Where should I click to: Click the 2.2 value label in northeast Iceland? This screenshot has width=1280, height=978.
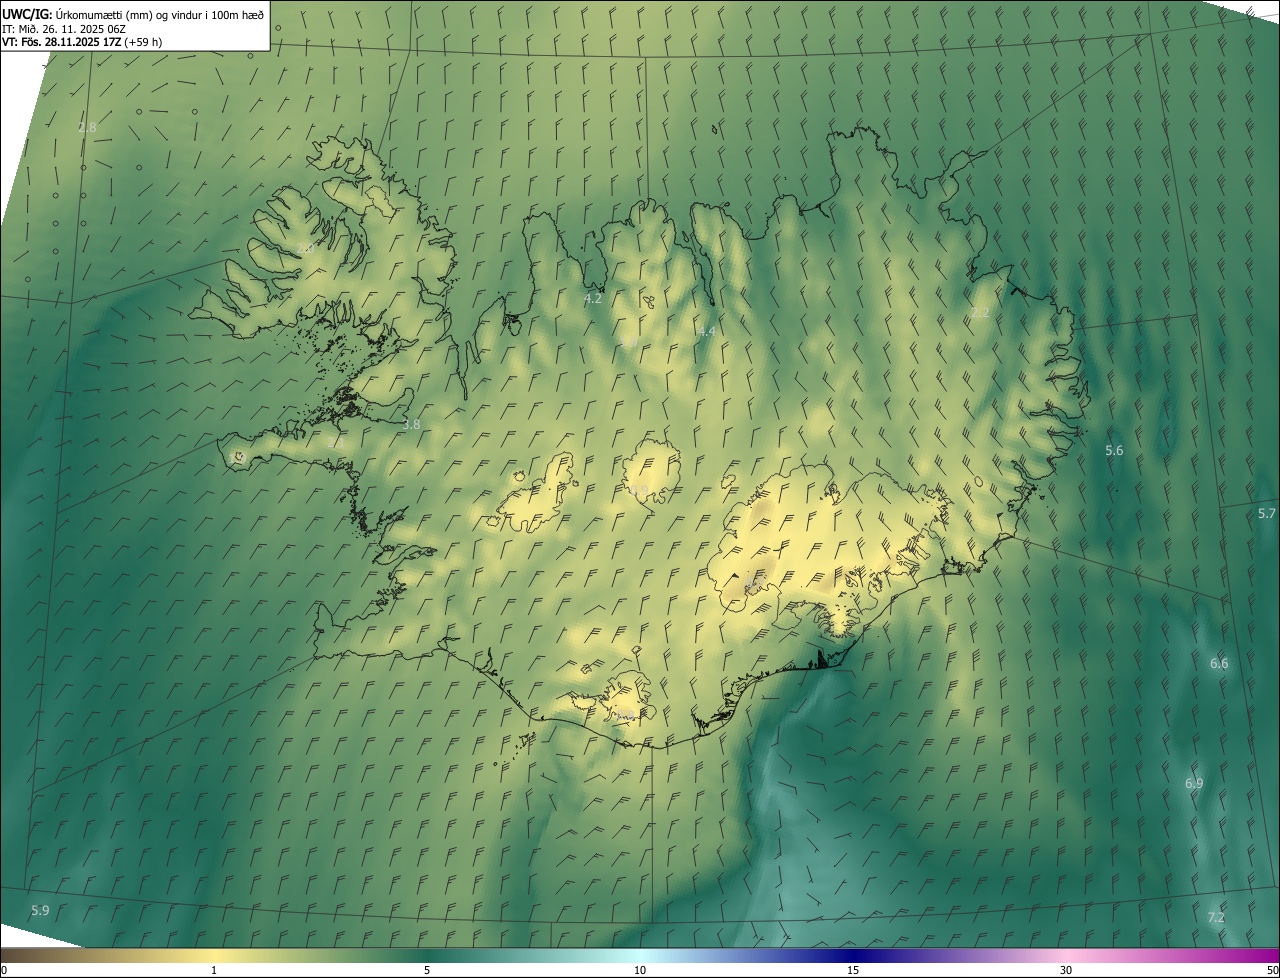click(980, 313)
